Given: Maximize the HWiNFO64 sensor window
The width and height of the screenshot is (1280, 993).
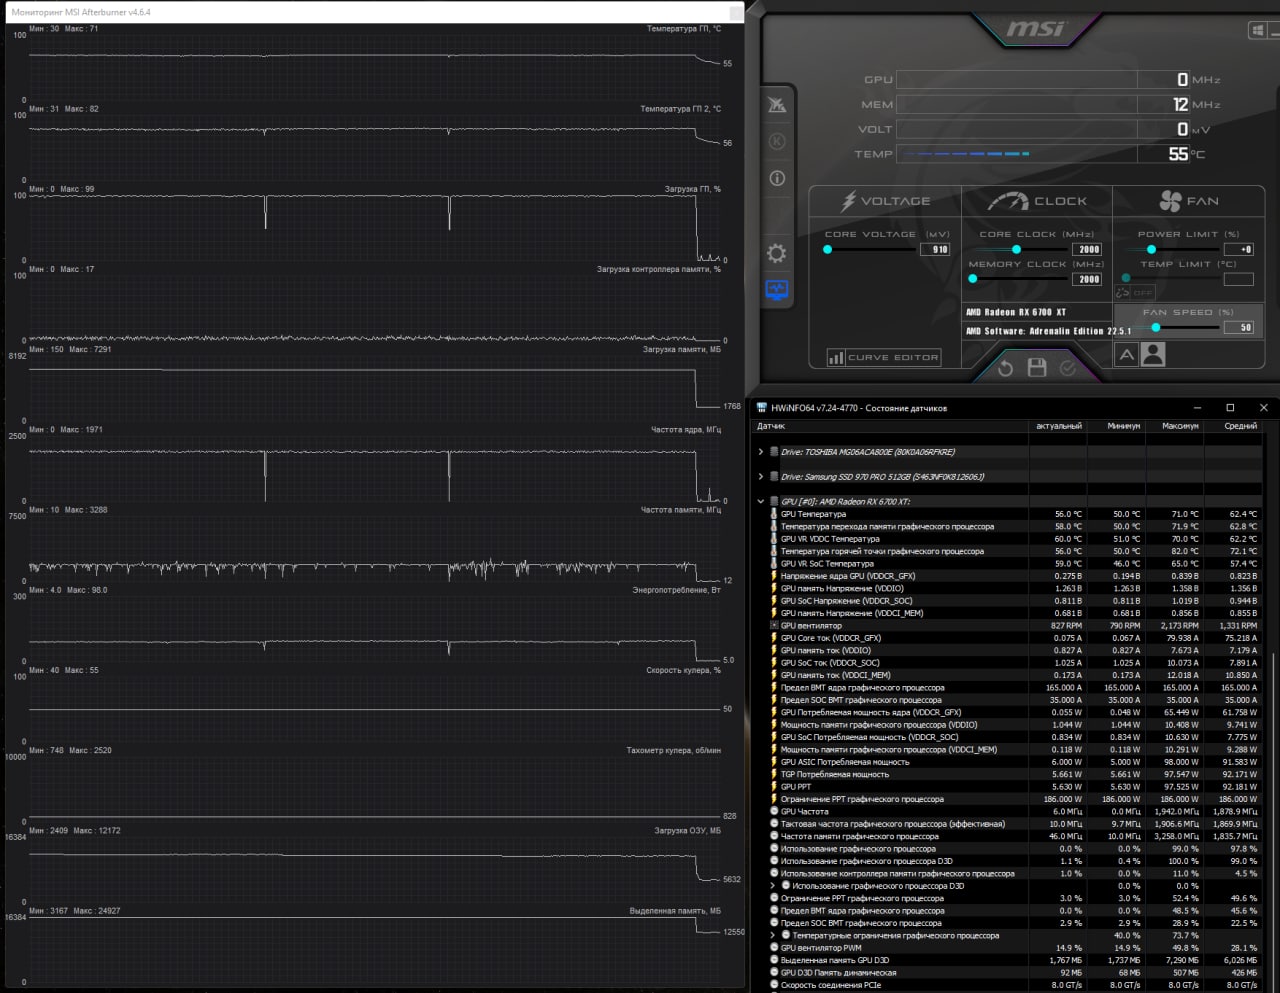Looking at the screenshot, I should tap(1230, 408).
